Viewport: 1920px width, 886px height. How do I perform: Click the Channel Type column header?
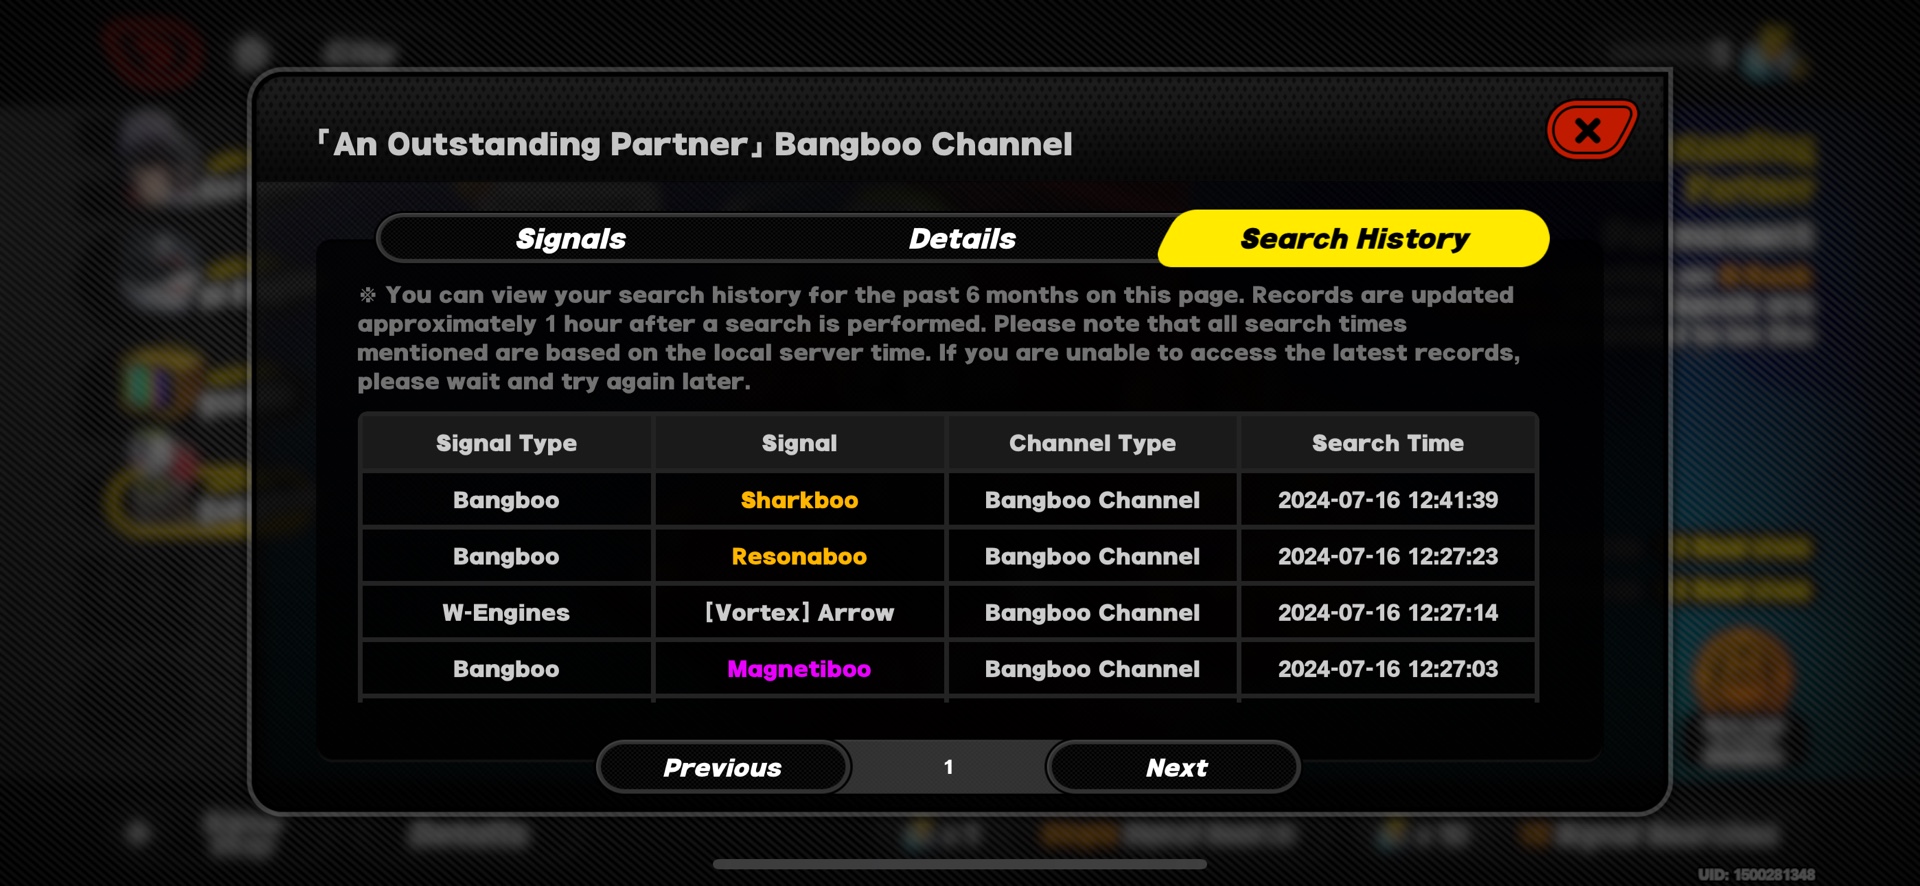pos(1092,443)
